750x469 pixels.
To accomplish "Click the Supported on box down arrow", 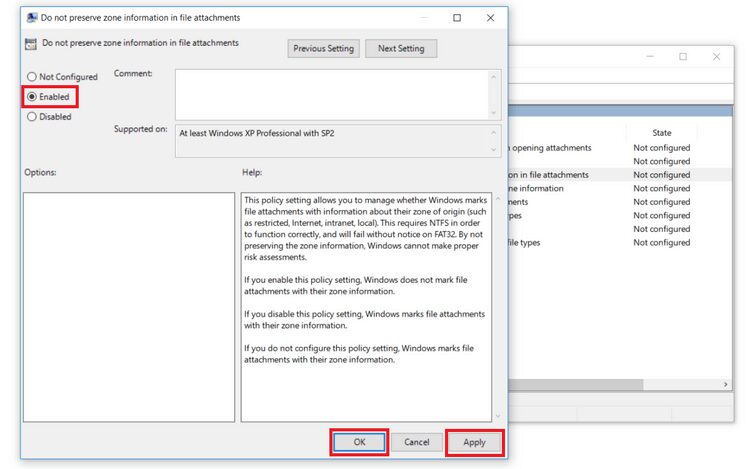I will [x=494, y=150].
